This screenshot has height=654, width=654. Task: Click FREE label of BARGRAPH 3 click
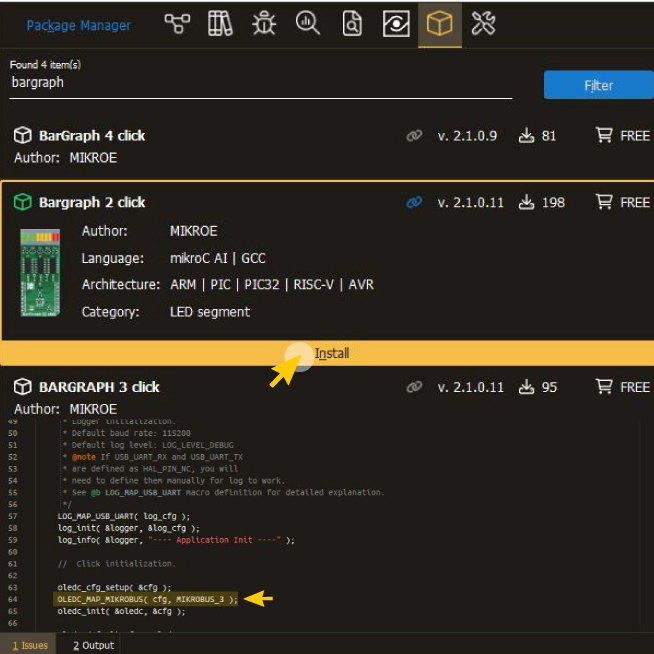point(635,387)
